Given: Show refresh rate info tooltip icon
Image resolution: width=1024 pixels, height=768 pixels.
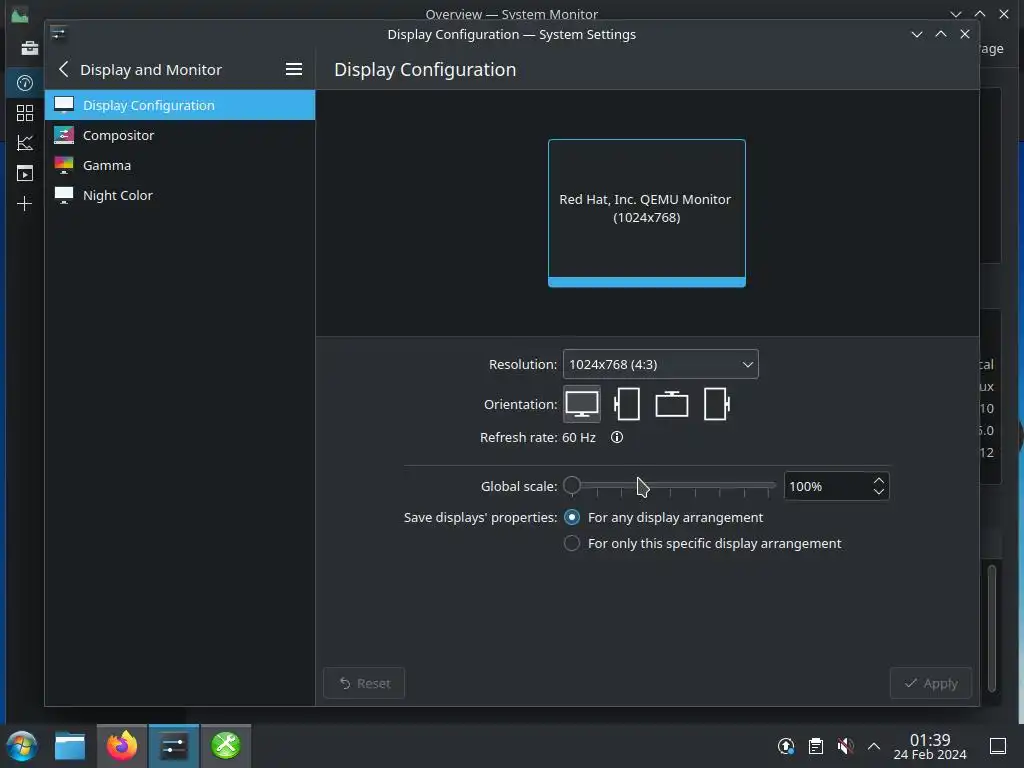Looking at the screenshot, I should tap(616, 438).
